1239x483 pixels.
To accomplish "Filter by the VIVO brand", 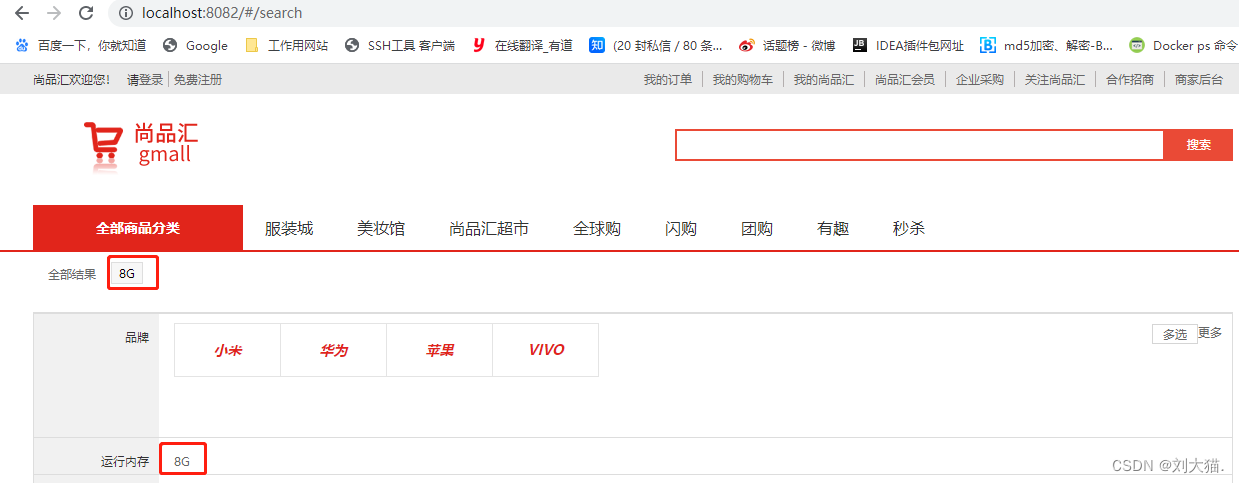I will point(546,350).
